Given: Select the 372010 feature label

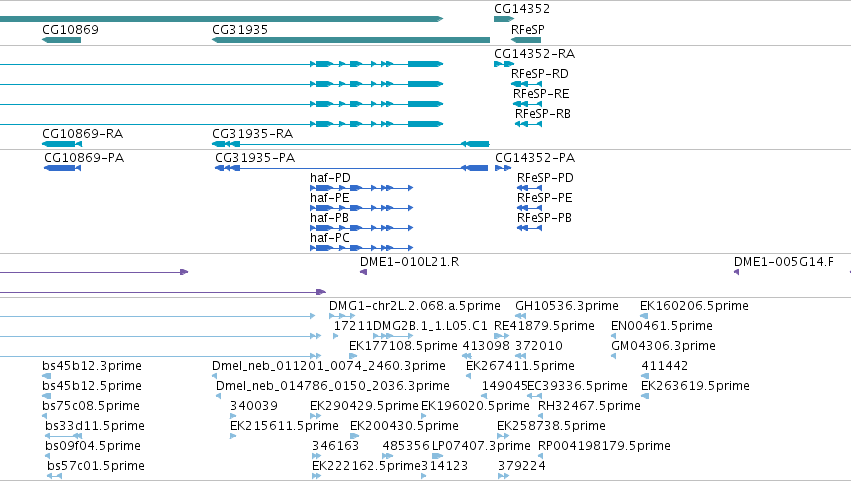Looking at the screenshot, I should pyautogui.click(x=539, y=346).
